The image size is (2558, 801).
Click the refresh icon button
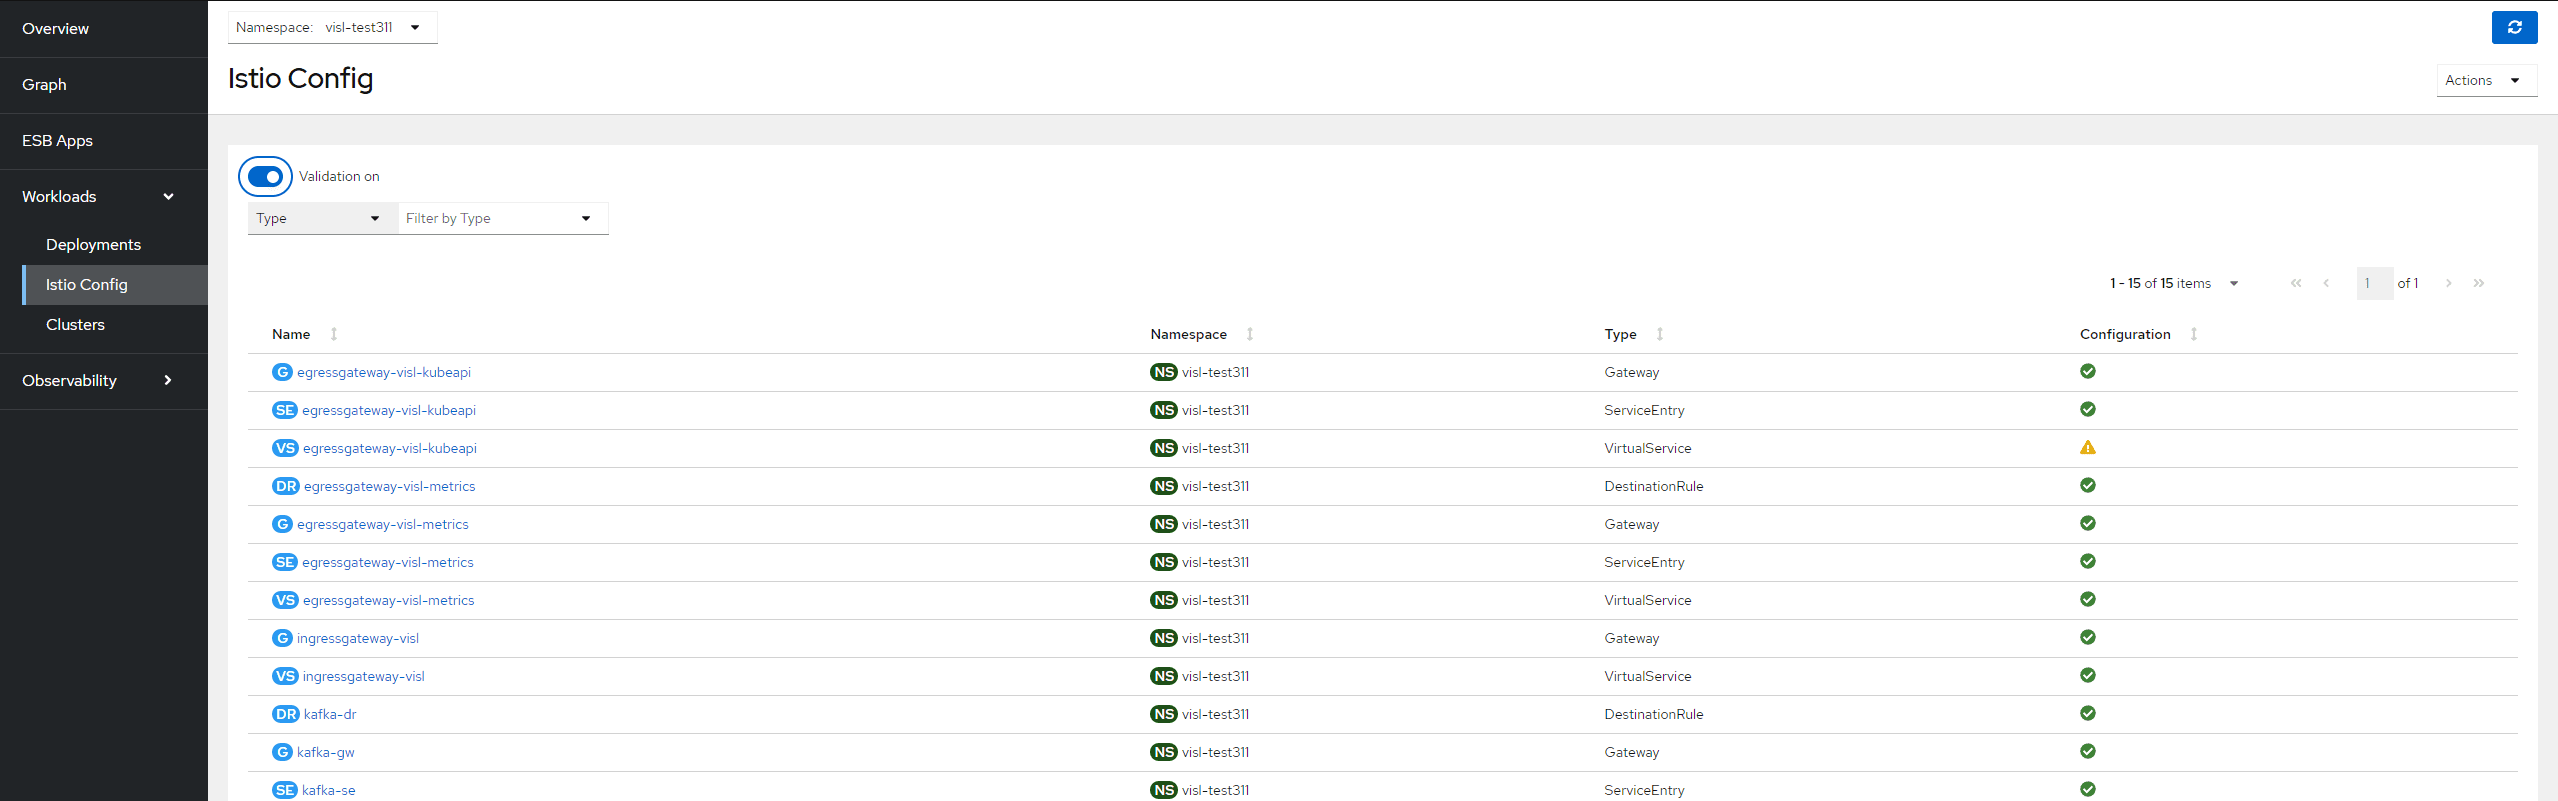(x=2514, y=28)
